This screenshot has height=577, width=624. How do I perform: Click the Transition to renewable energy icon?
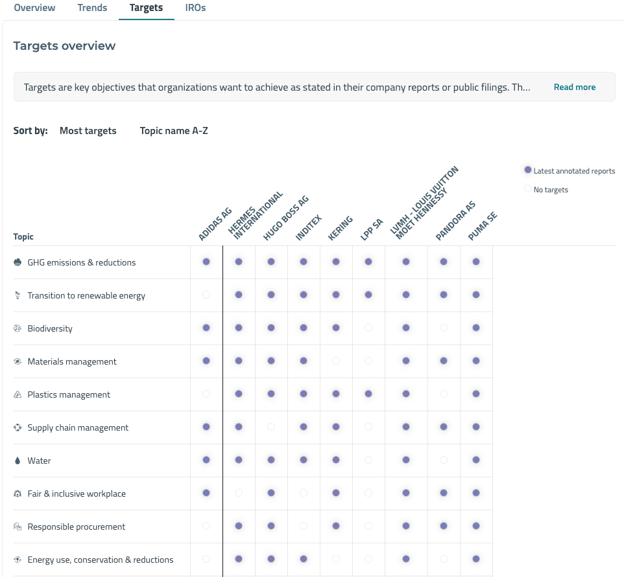click(x=18, y=295)
